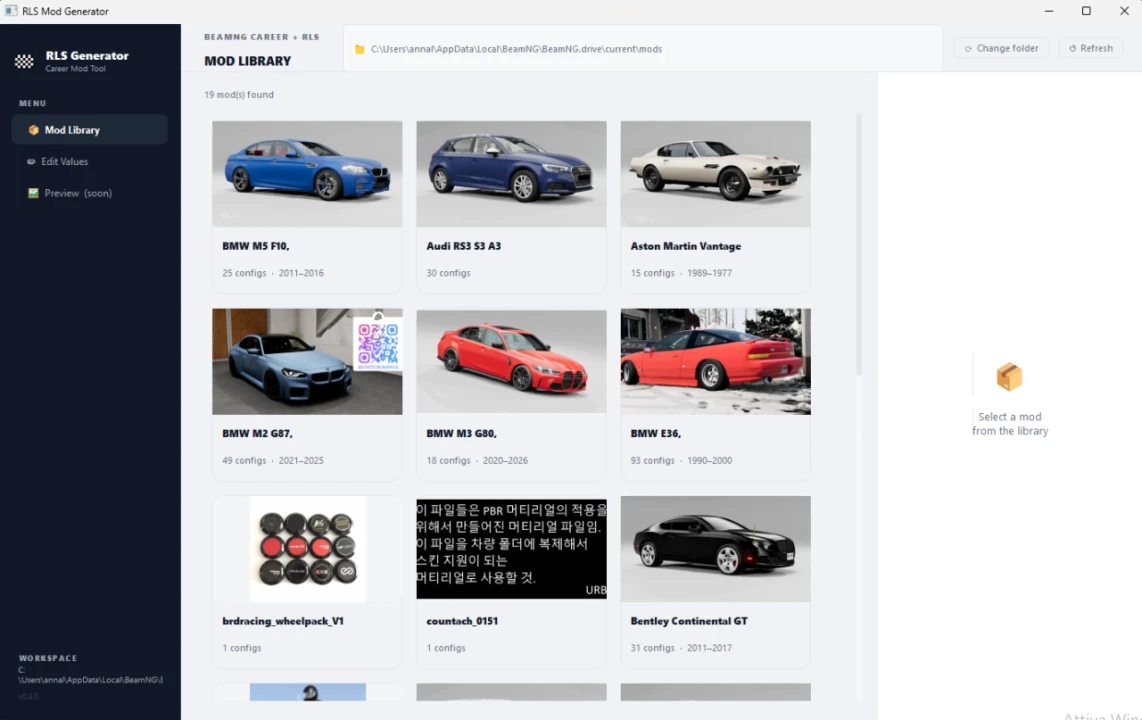Click the '30 configs' text

click(x=448, y=273)
